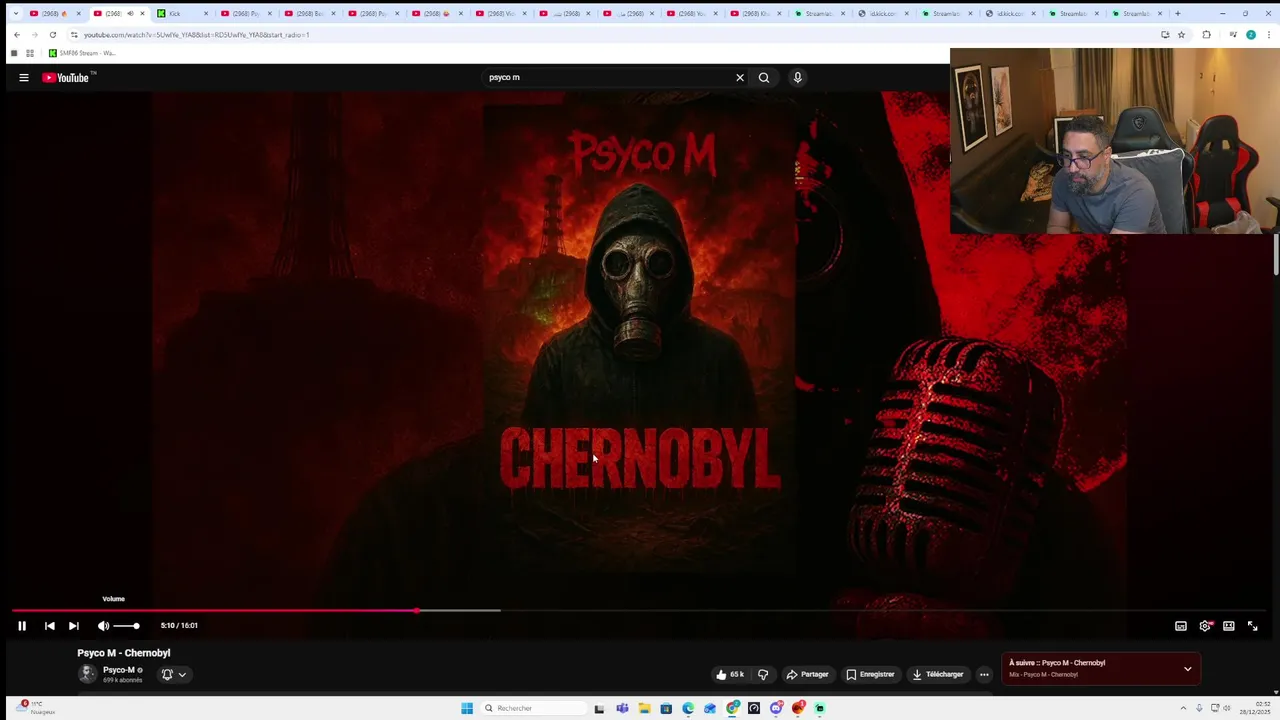Image resolution: width=1280 pixels, height=720 pixels.
Task: Start voice search with the microphone
Action: click(x=797, y=77)
